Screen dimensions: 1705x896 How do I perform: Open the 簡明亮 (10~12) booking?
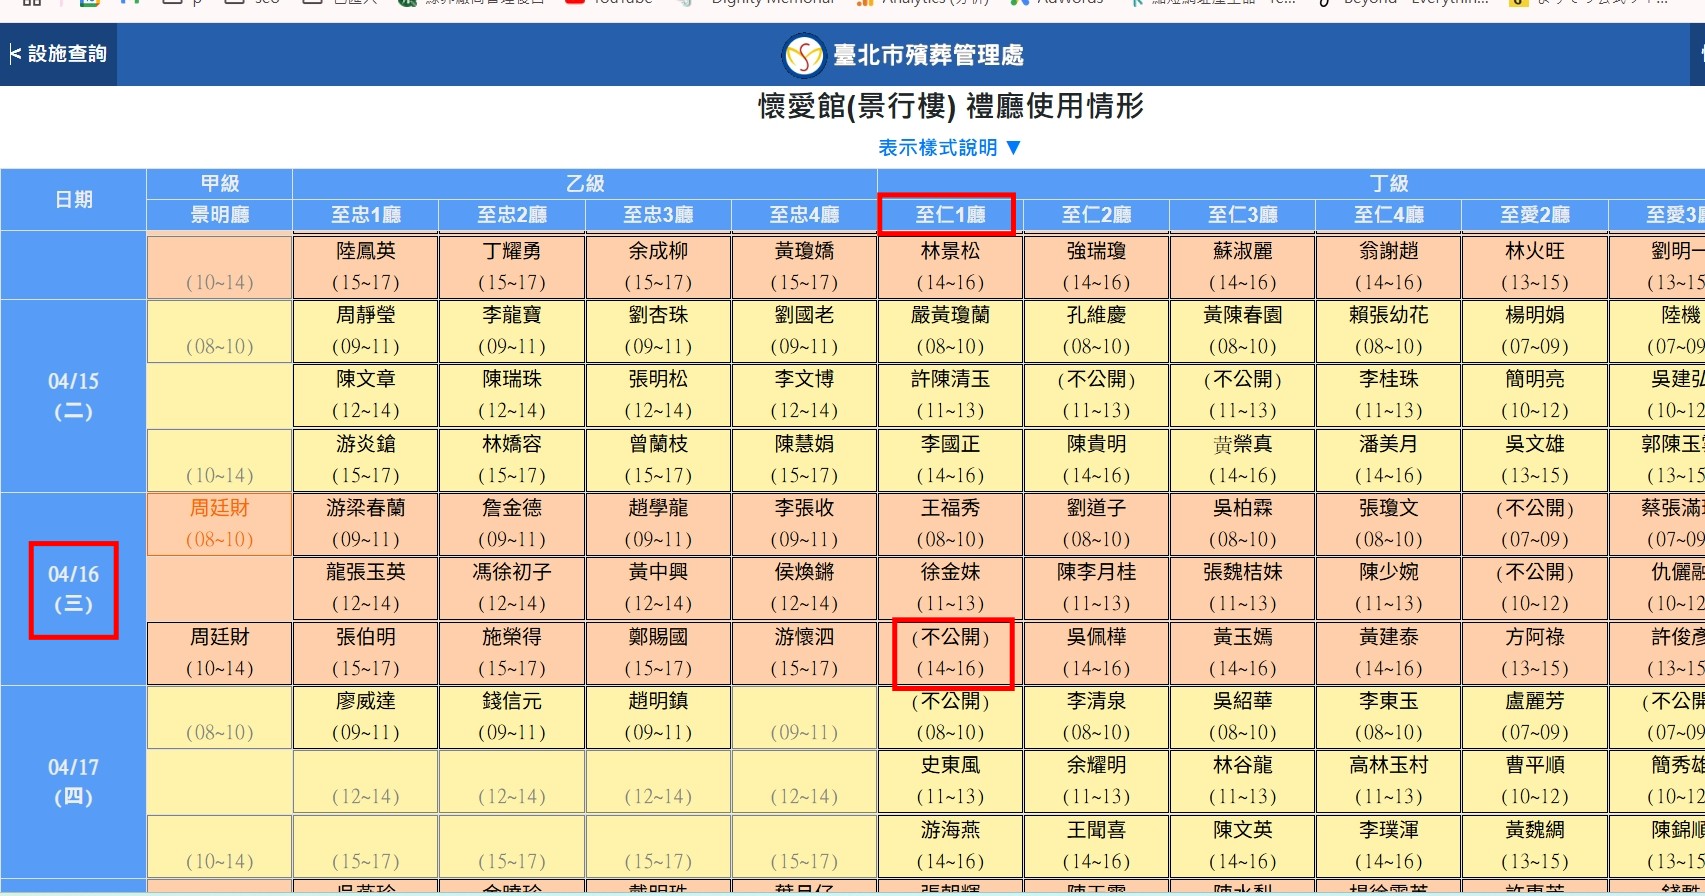tap(1534, 395)
